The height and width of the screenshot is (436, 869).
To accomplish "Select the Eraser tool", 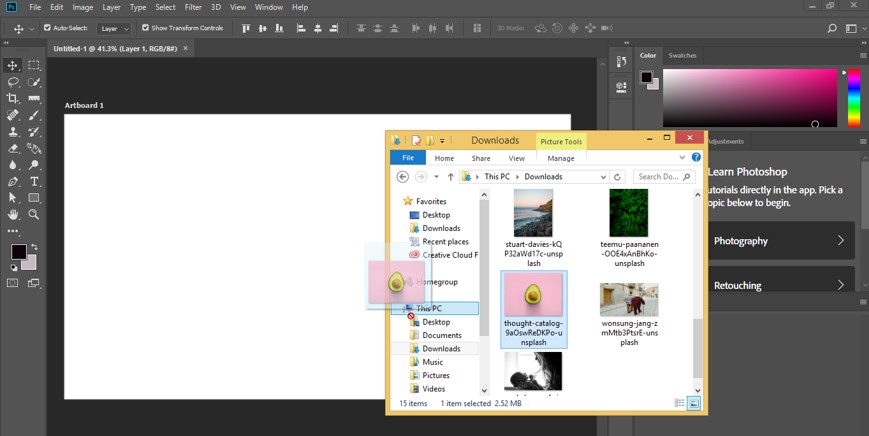I will pos(13,148).
